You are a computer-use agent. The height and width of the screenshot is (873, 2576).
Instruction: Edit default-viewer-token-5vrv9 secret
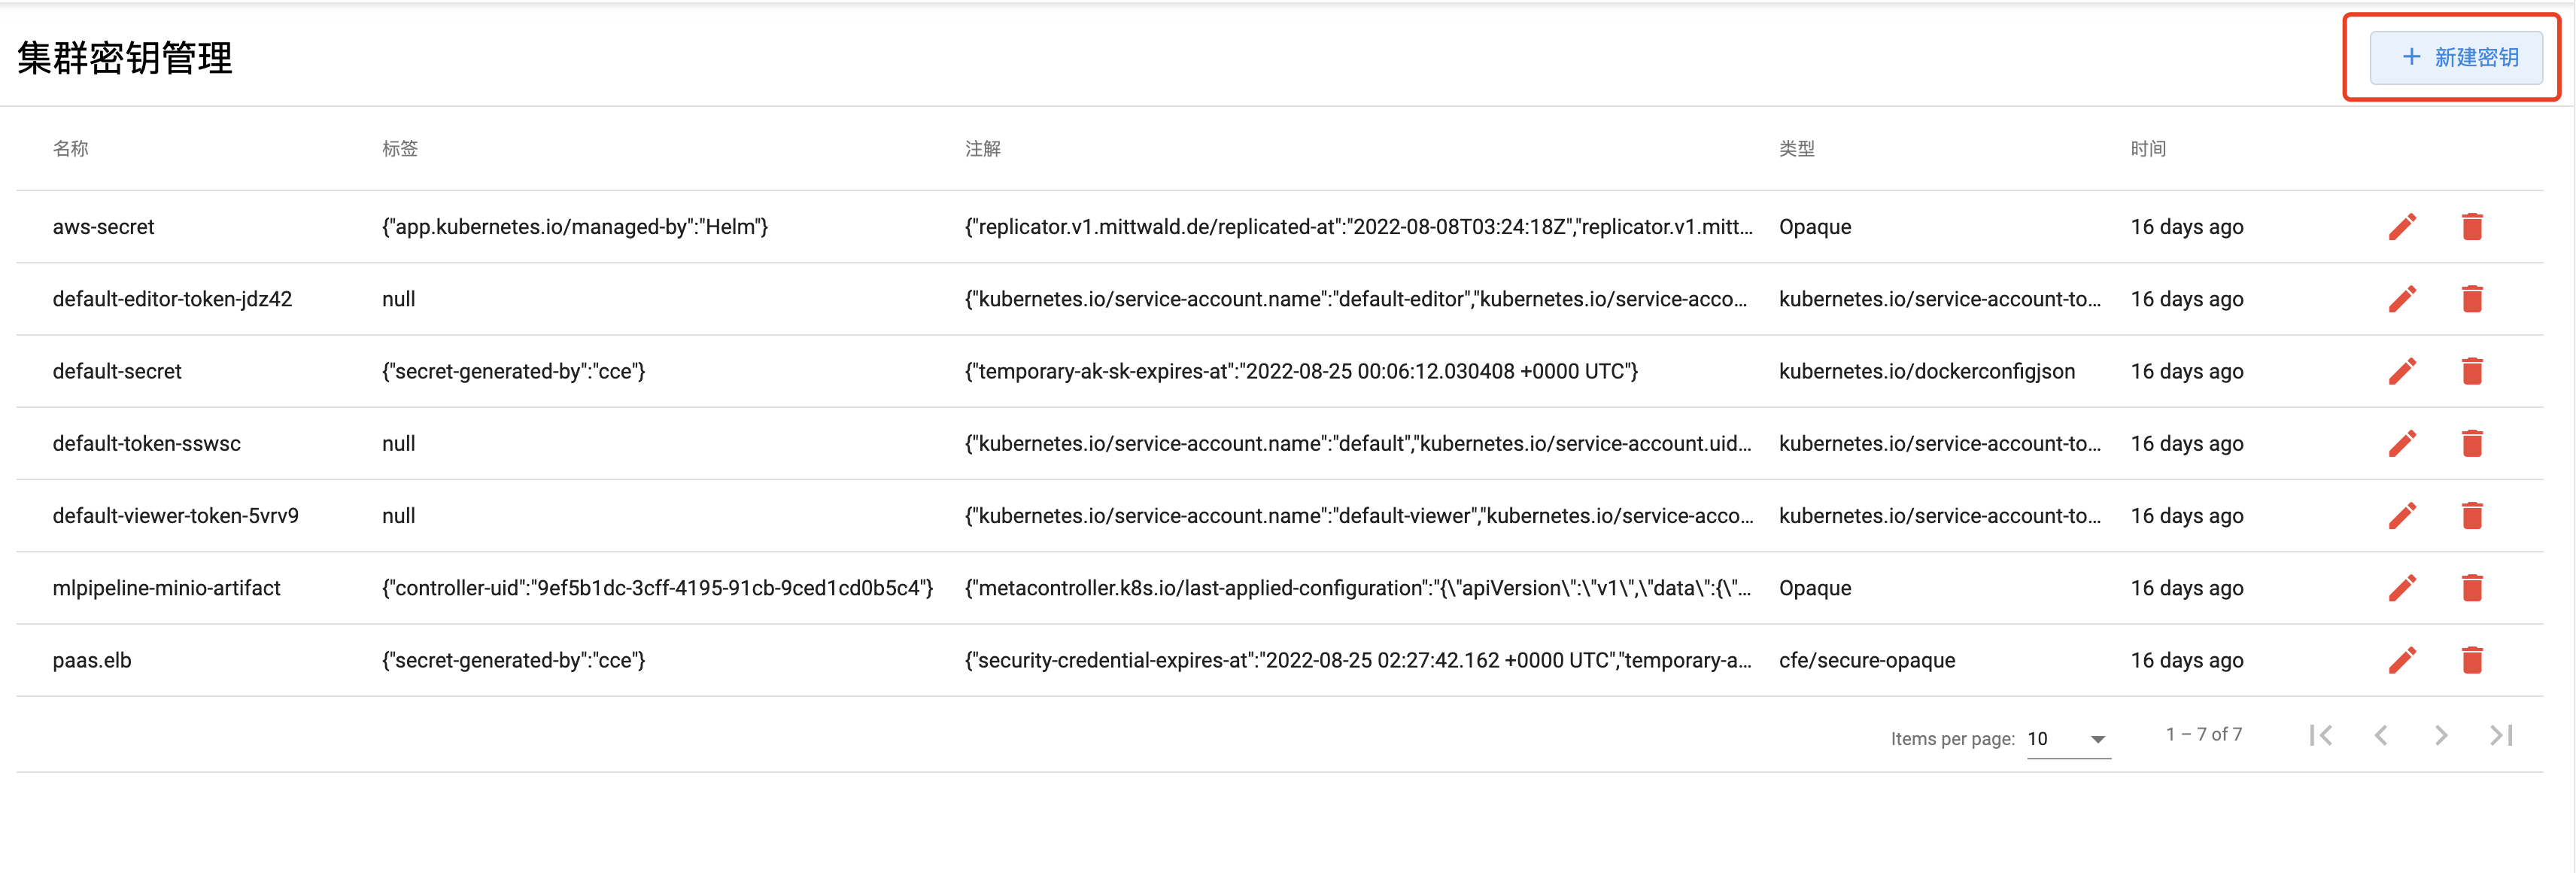(x=2402, y=516)
